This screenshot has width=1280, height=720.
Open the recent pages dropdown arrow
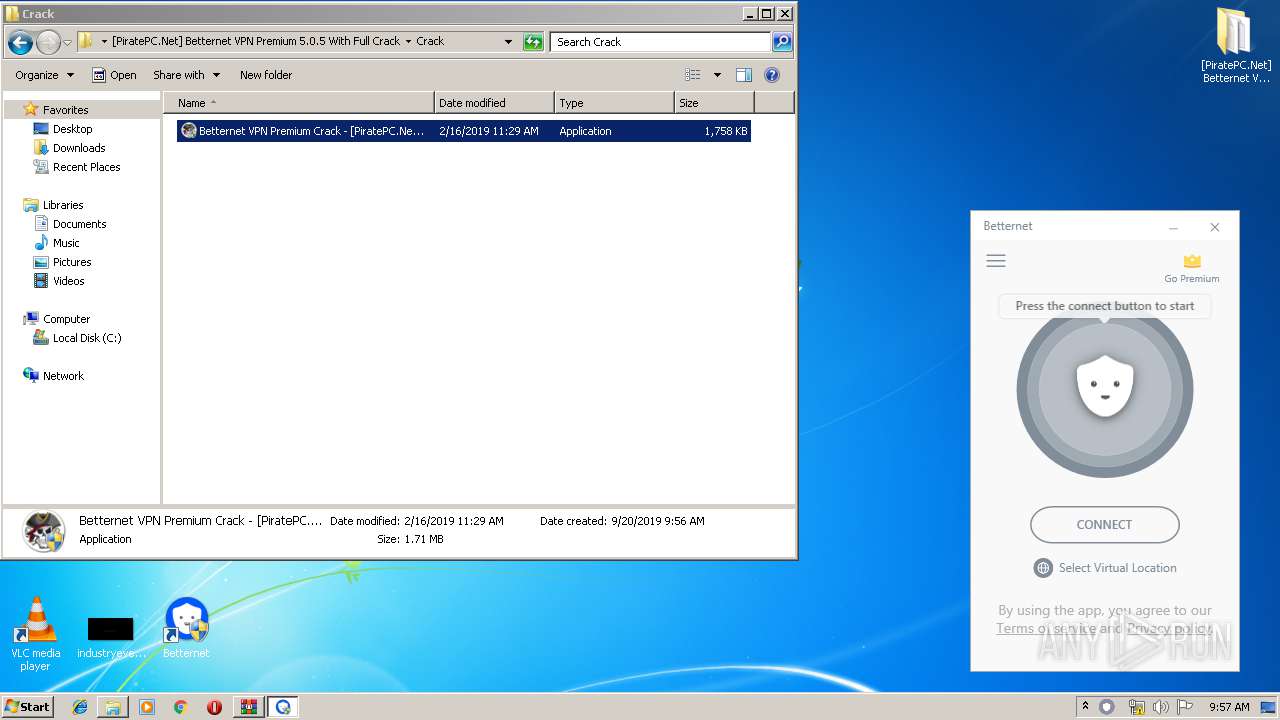pos(67,42)
